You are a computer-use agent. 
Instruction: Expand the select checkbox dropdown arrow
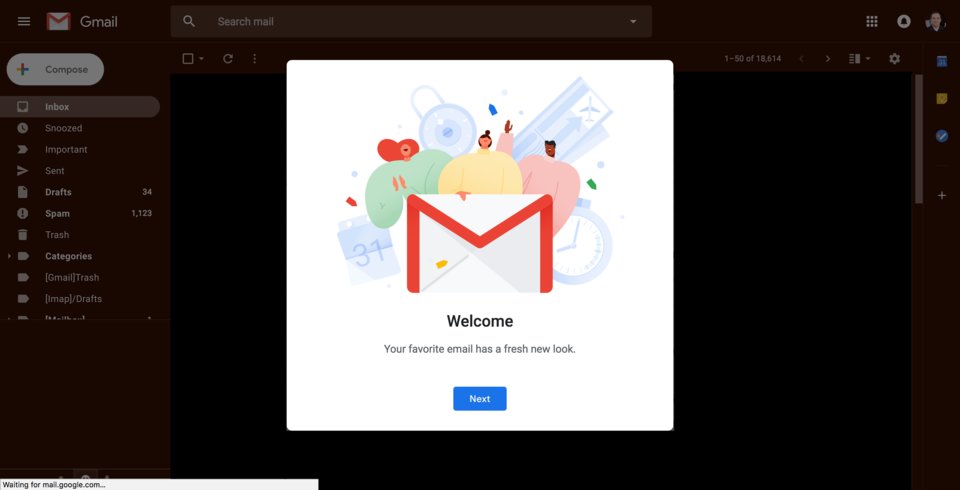(201, 59)
